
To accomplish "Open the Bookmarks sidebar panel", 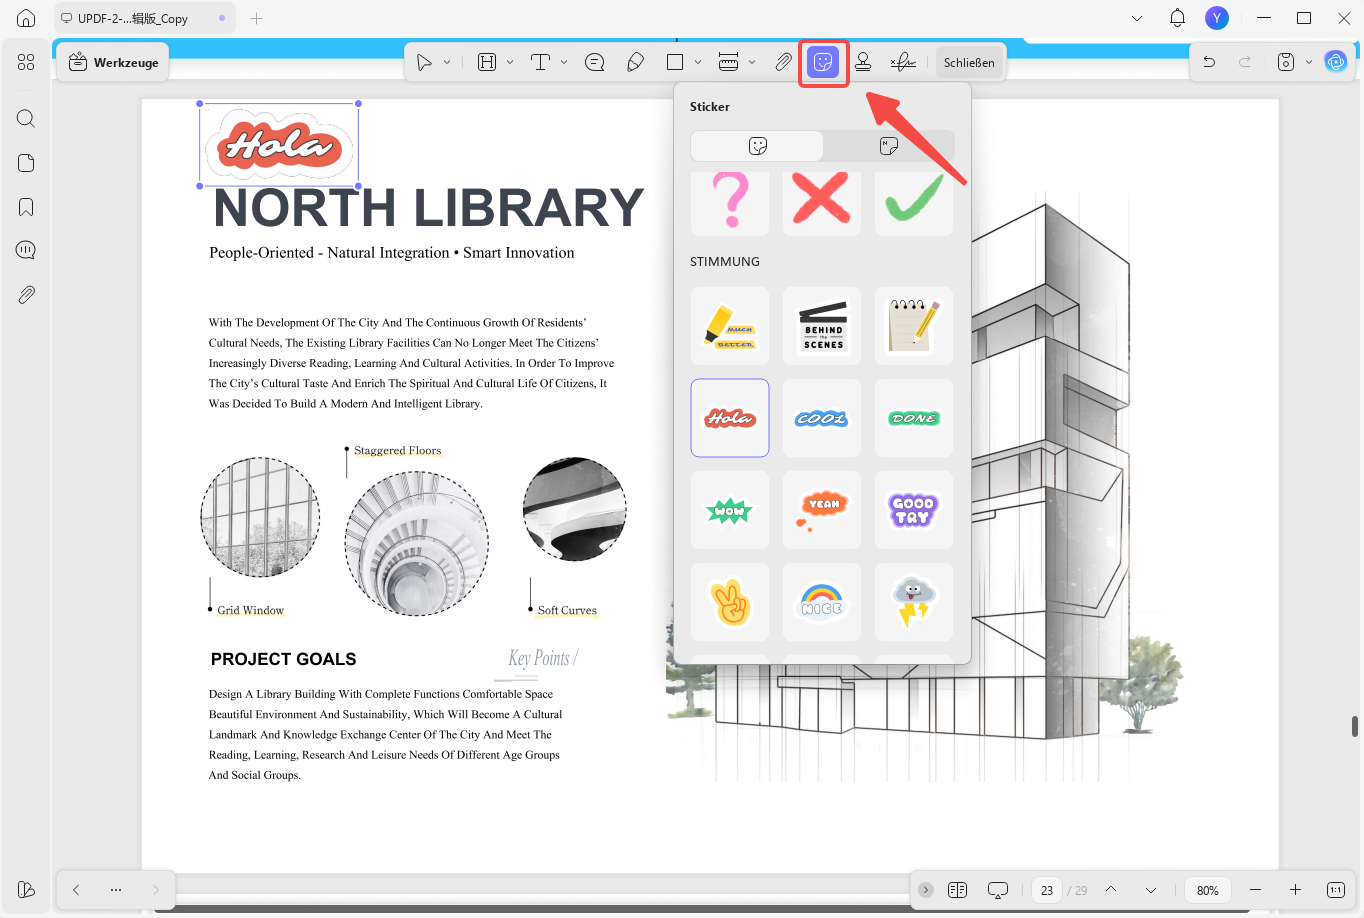I will tap(26, 207).
